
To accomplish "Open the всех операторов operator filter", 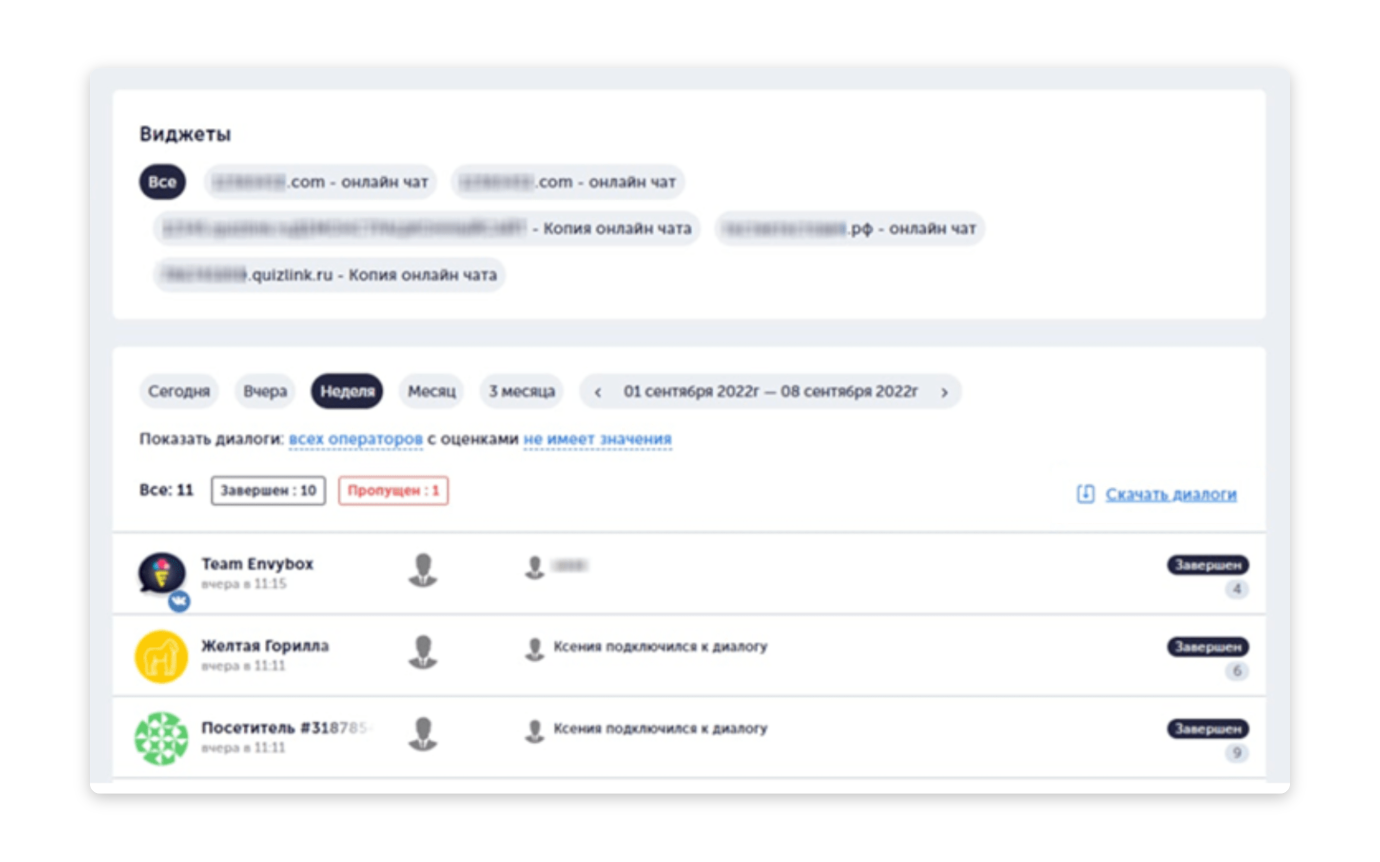I will pyautogui.click(x=355, y=439).
